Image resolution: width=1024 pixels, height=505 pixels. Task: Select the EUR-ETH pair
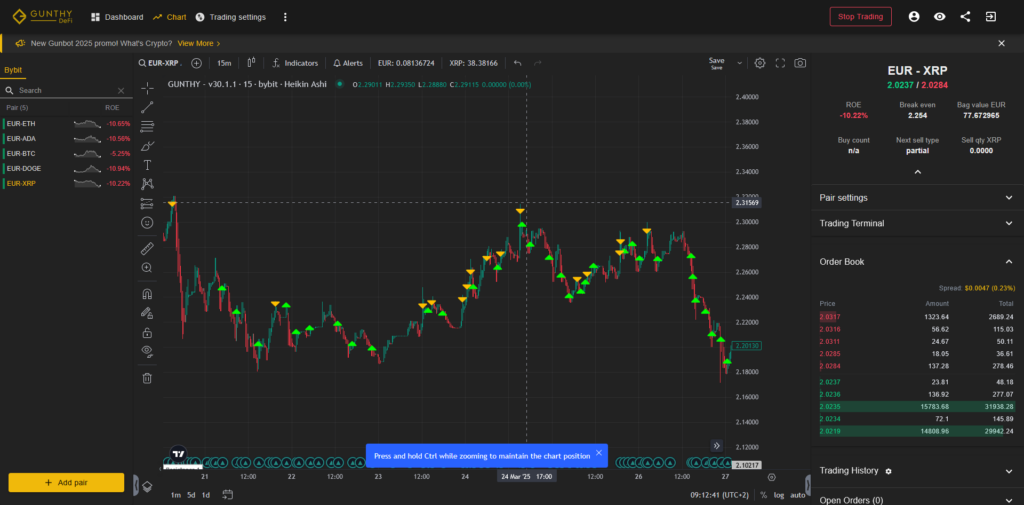pos(66,123)
